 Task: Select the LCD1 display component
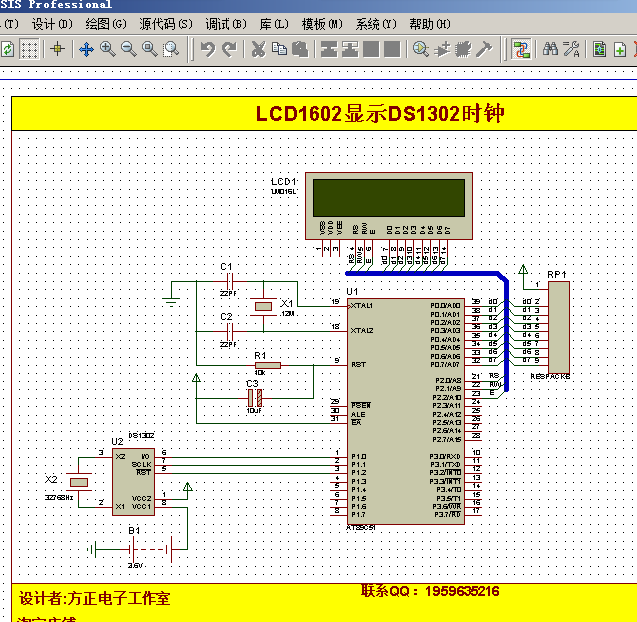point(389,206)
